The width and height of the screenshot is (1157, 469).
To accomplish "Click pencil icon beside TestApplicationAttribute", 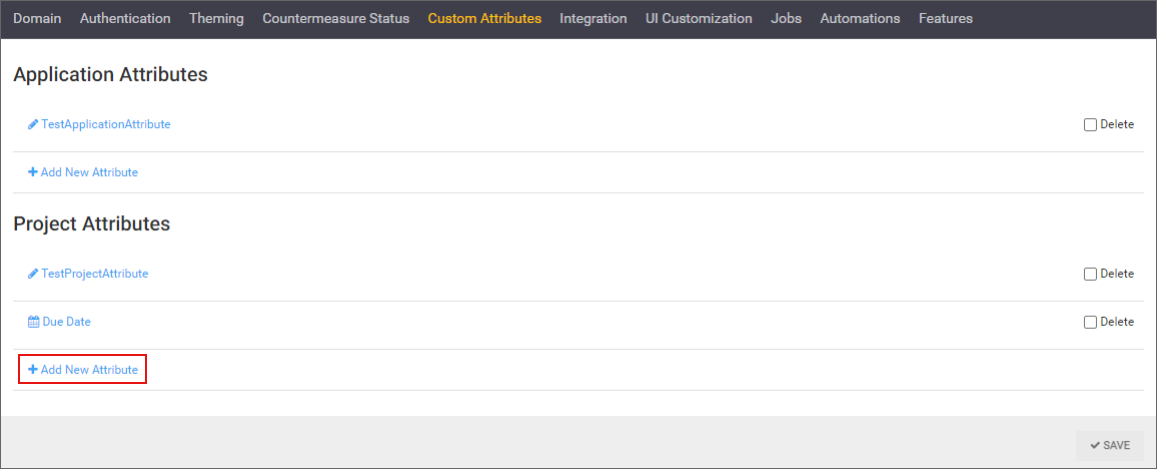I will click(x=33, y=125).
